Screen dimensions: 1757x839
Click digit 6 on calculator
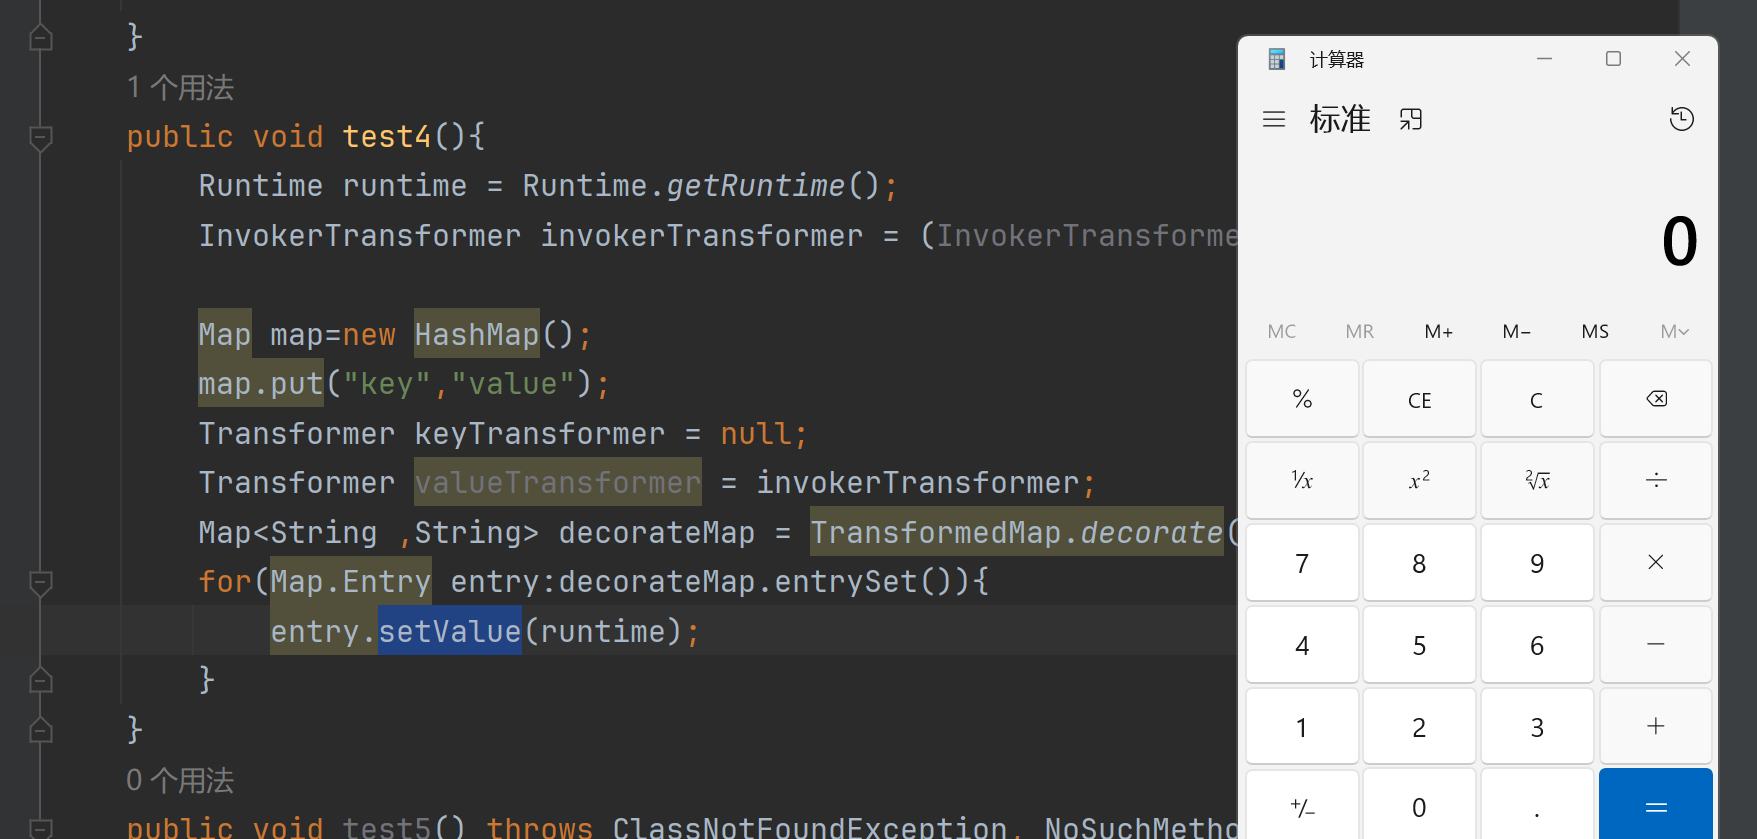tap(1537, 645)
